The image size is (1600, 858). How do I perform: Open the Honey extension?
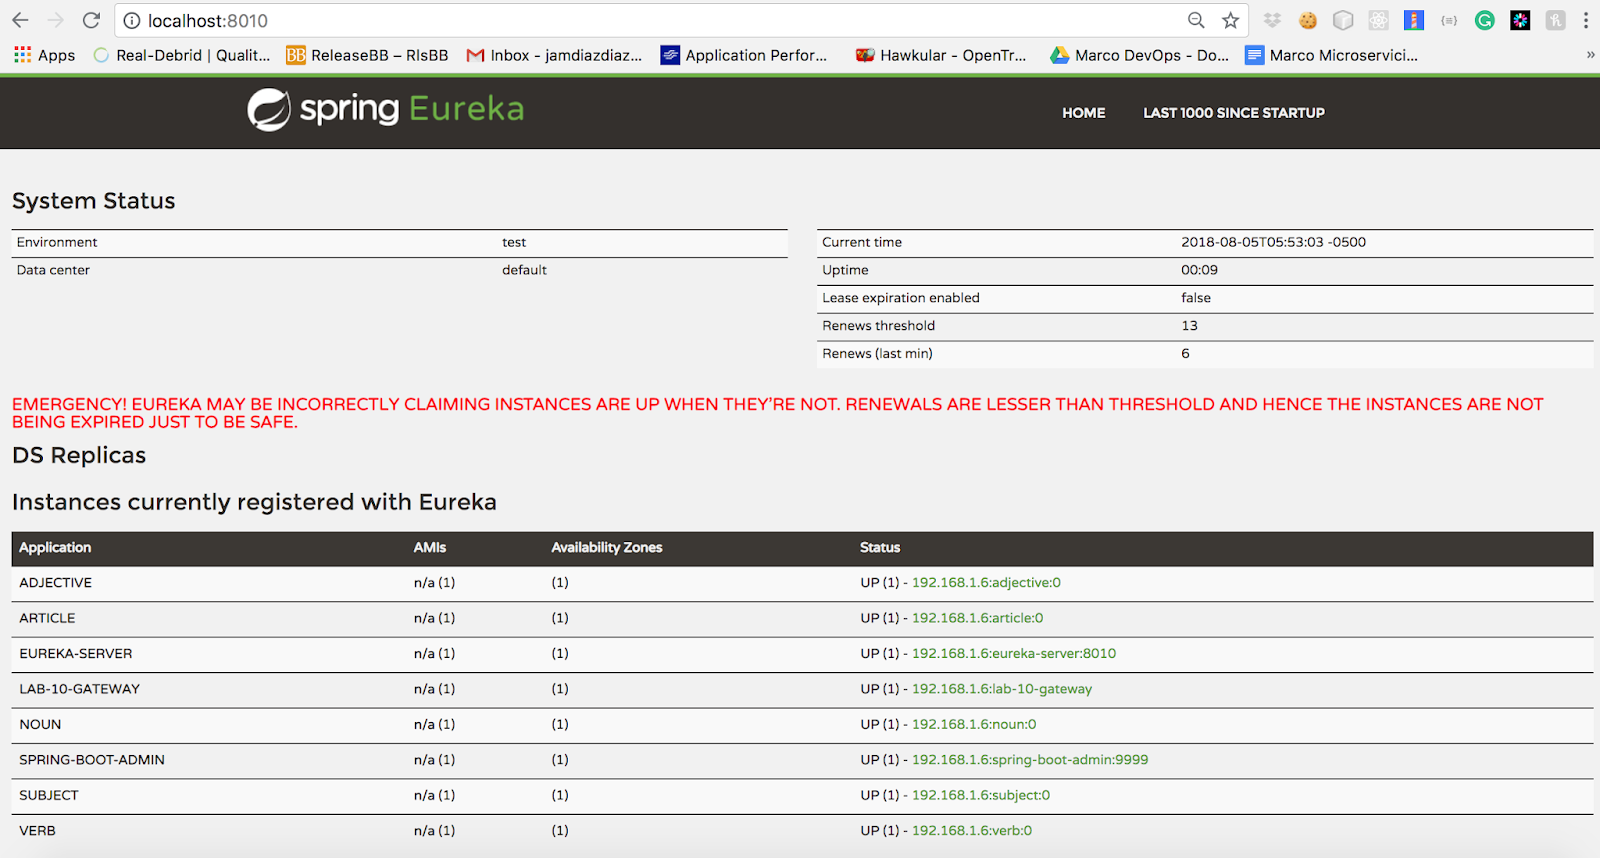click(x=1555, y=20)
